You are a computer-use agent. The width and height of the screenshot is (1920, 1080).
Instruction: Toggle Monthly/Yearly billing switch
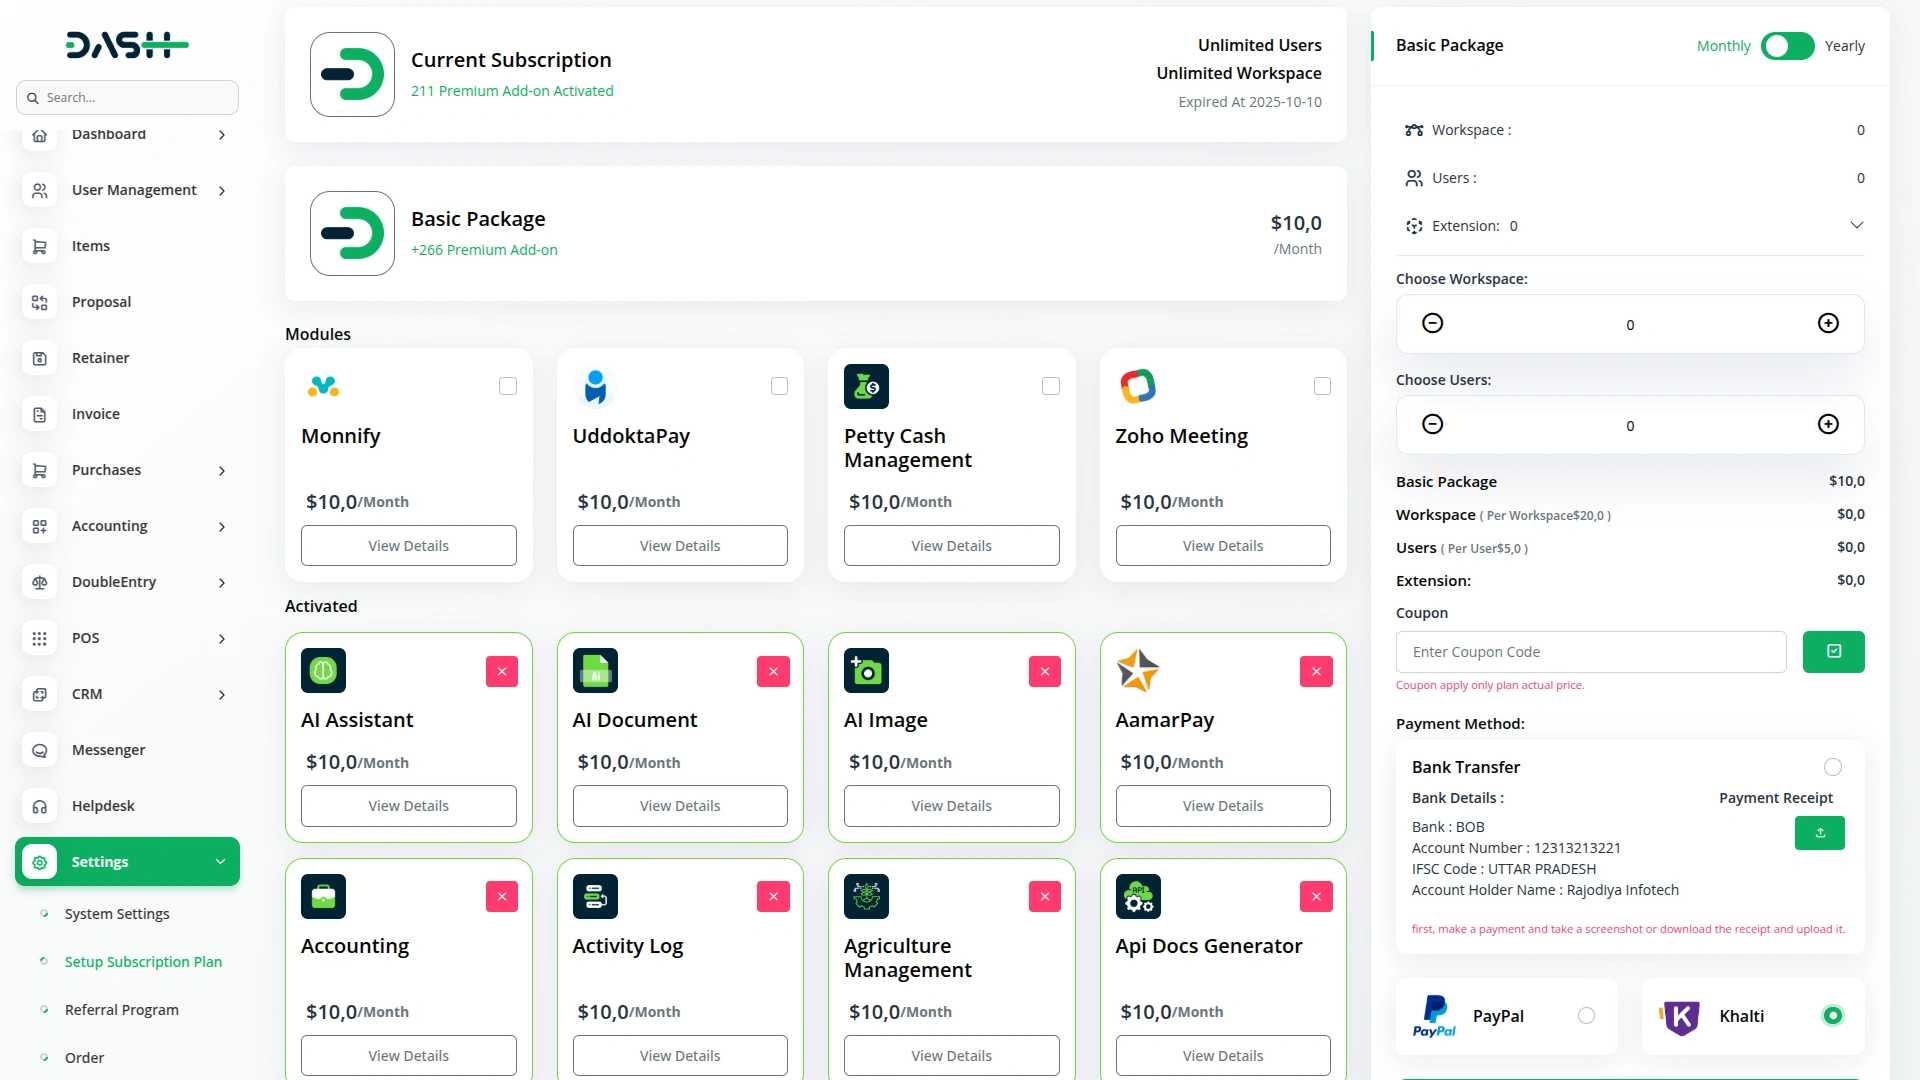click(1787, 46)
